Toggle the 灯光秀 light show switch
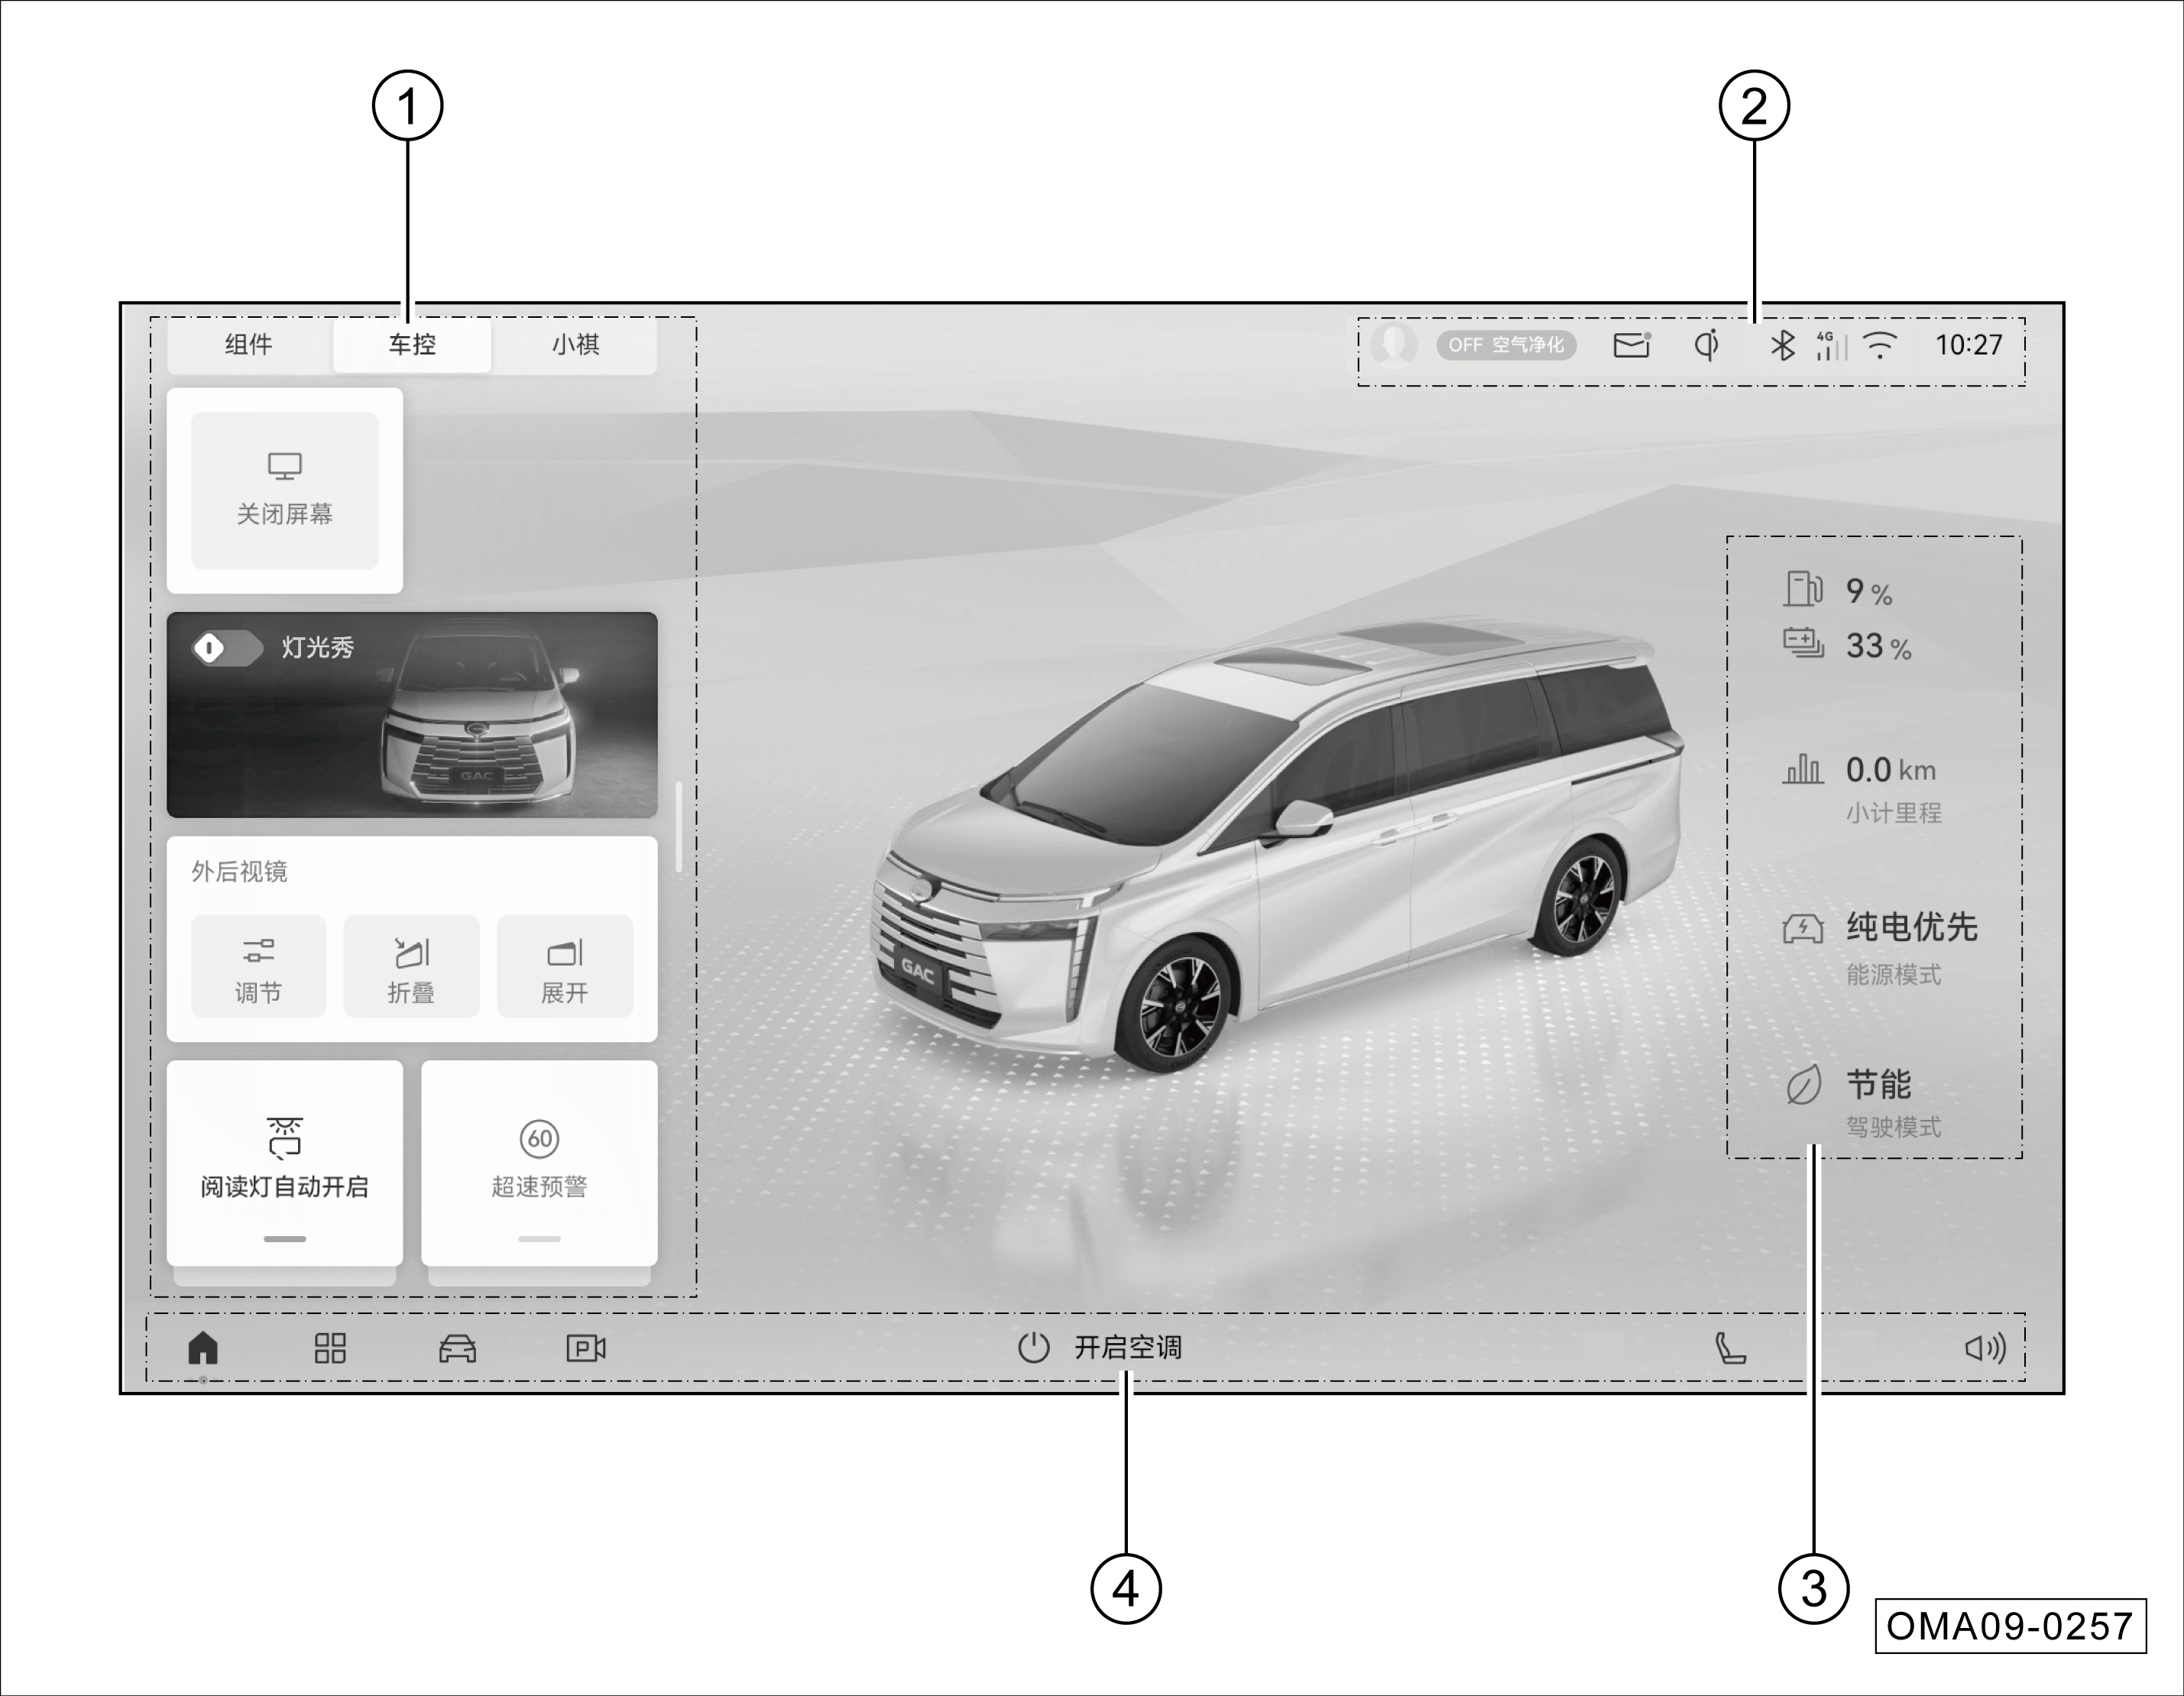 [x=226, y=648]
